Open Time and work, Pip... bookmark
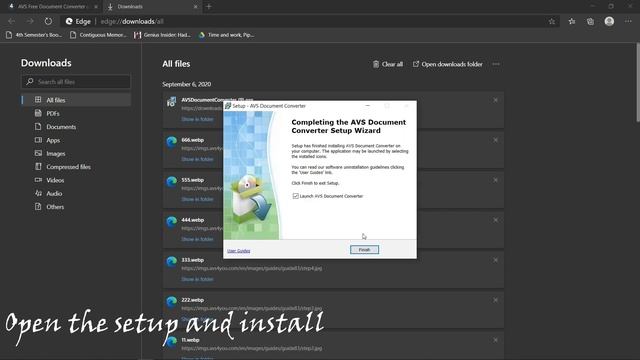 227,35
